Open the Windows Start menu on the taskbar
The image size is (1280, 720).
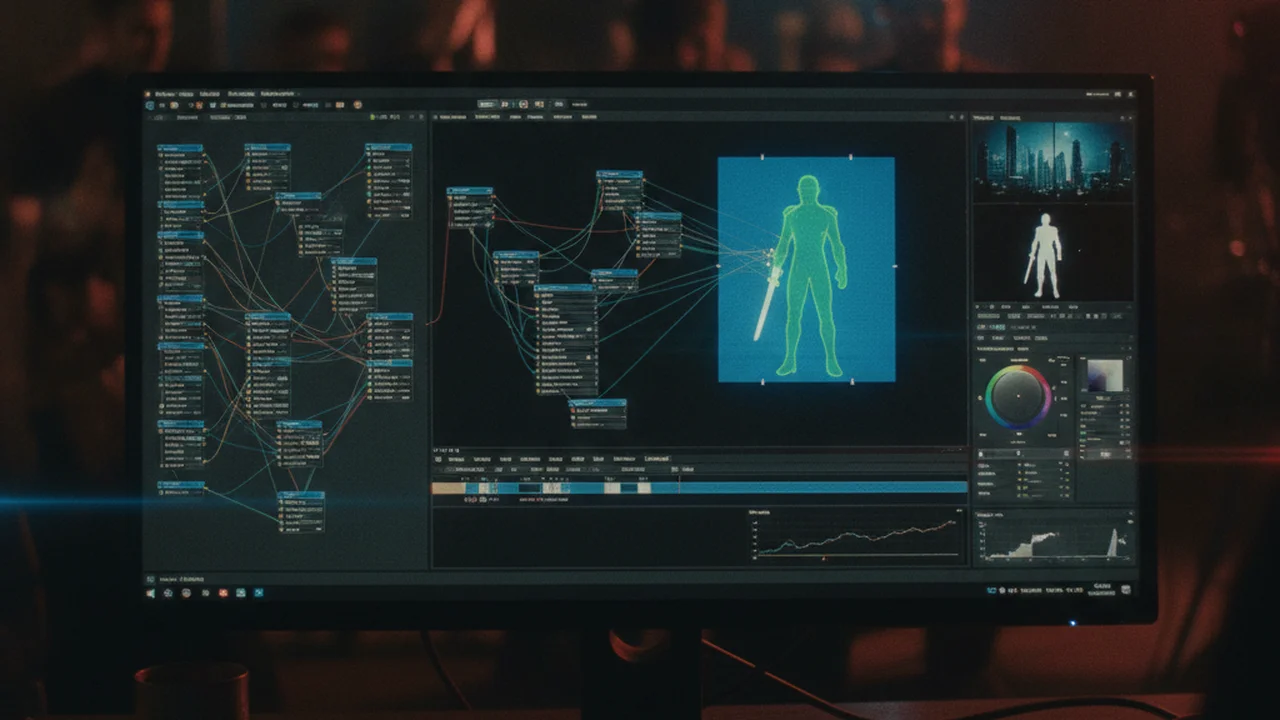click(152, 593)
